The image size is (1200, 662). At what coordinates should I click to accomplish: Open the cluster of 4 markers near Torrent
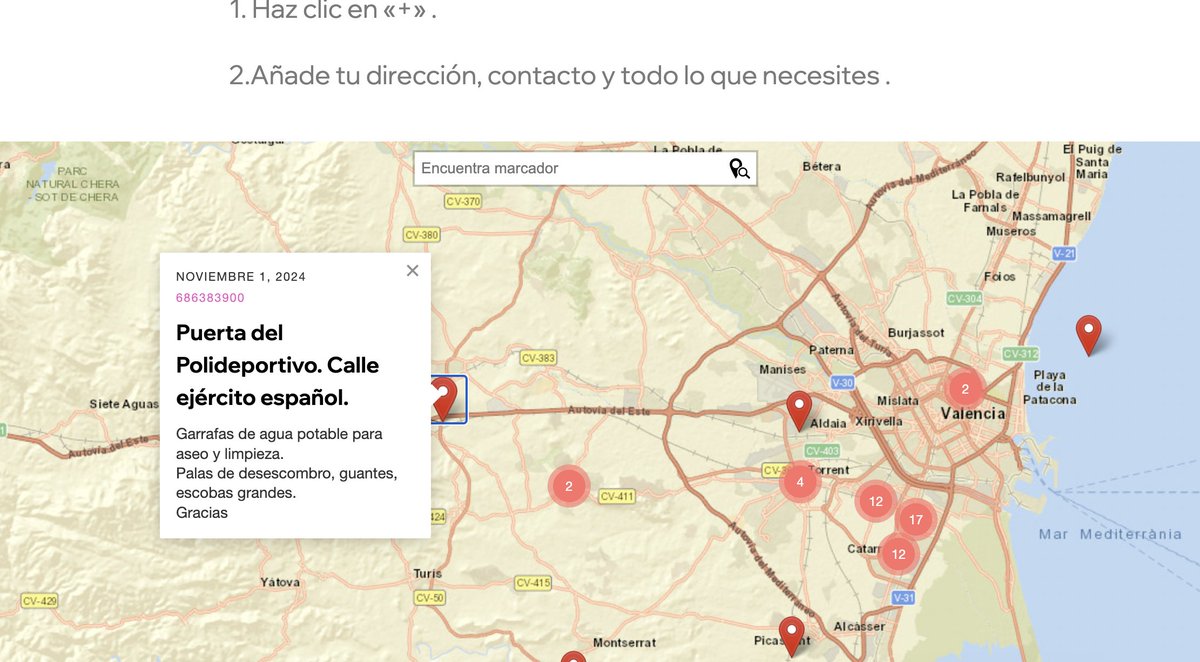point(800,481)
